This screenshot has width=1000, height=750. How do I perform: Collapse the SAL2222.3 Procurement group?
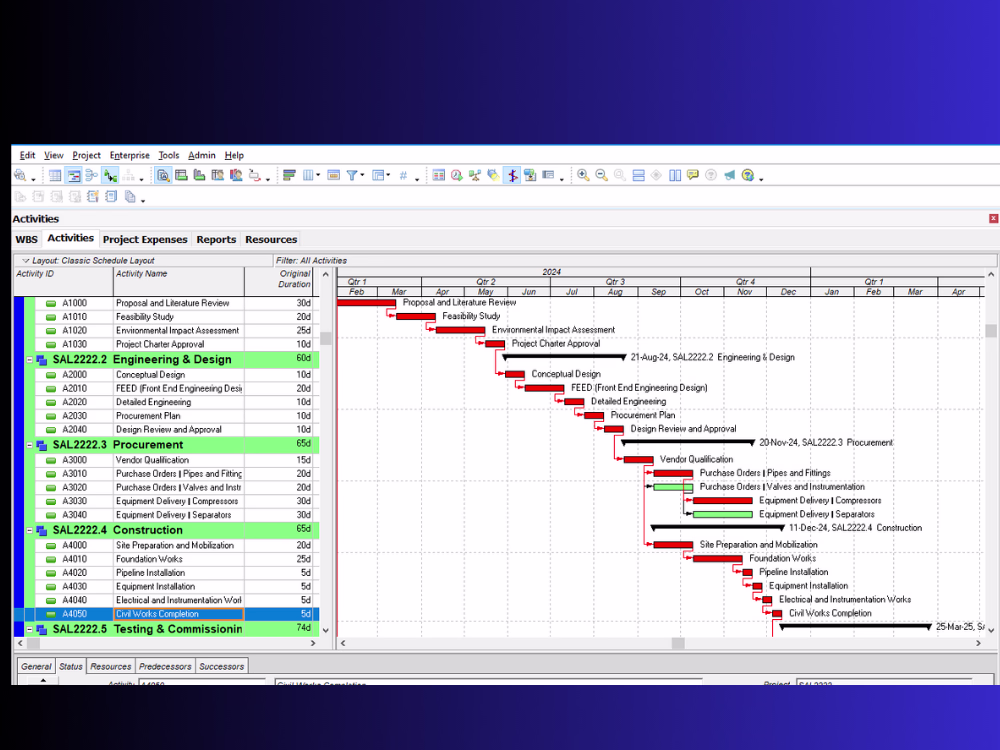coord(29,445)
